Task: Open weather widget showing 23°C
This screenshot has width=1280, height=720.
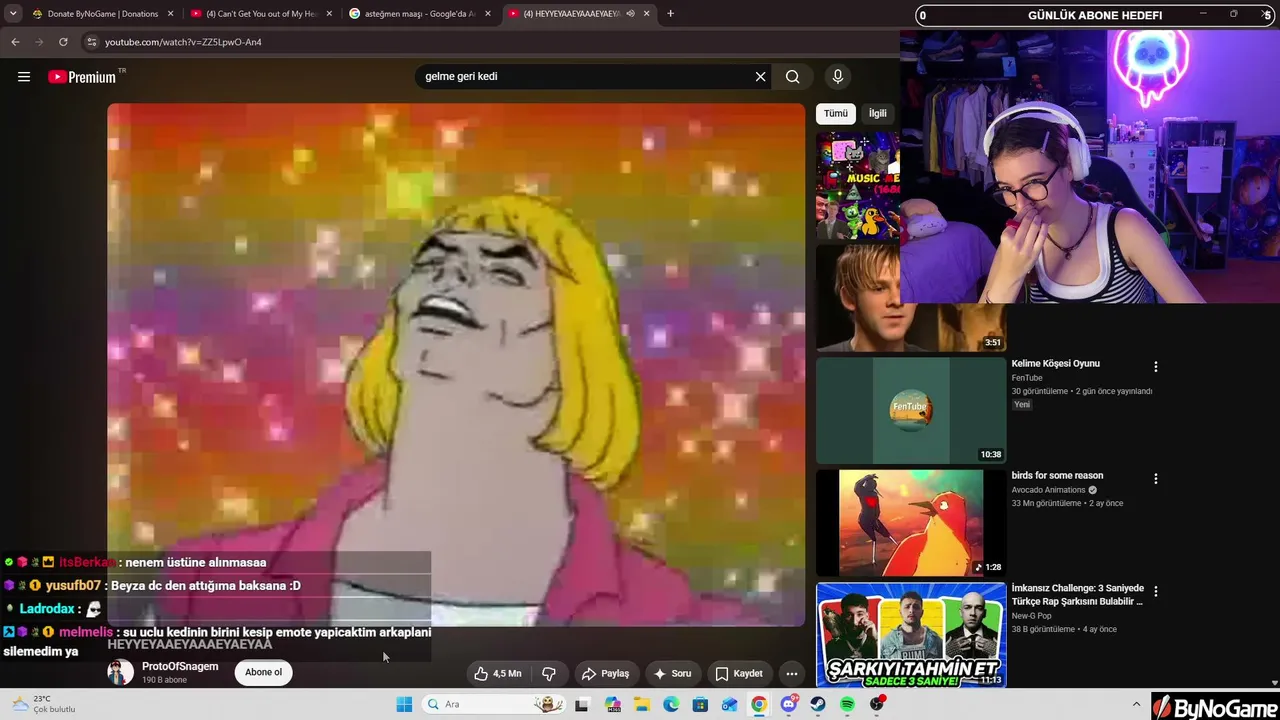Action: [44, 704]
